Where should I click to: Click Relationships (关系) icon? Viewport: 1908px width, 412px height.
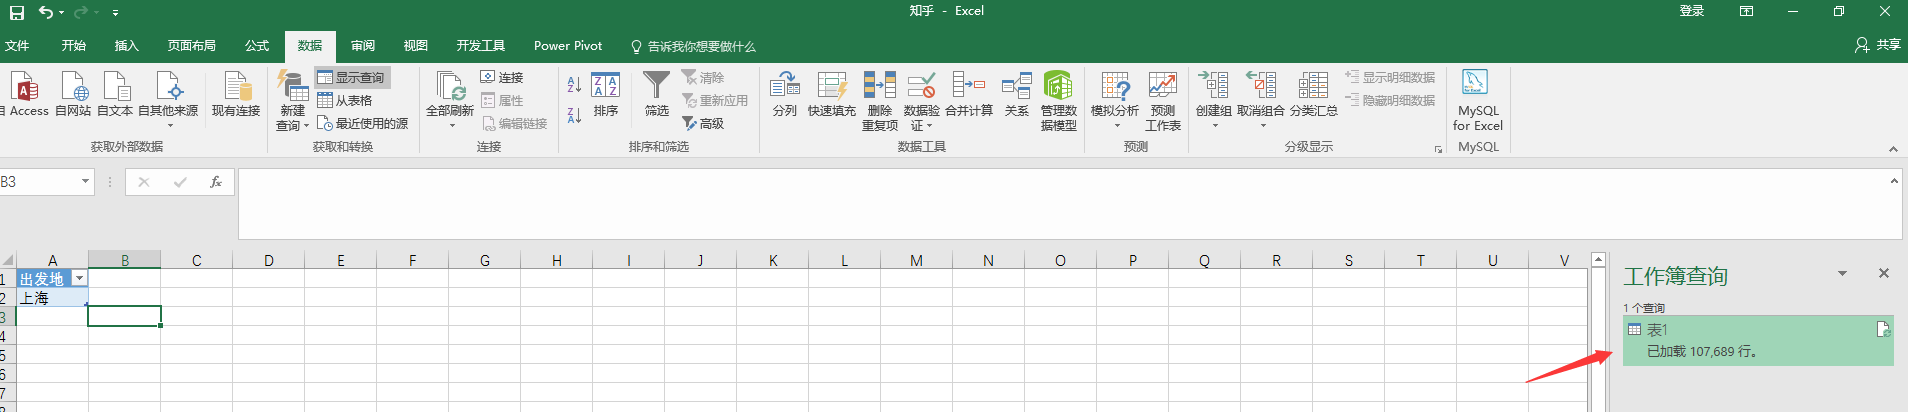[x=1017, y=94]
